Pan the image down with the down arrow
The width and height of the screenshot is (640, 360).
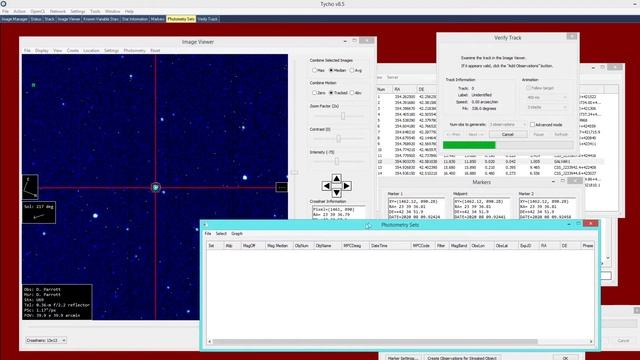coord(336,193)
